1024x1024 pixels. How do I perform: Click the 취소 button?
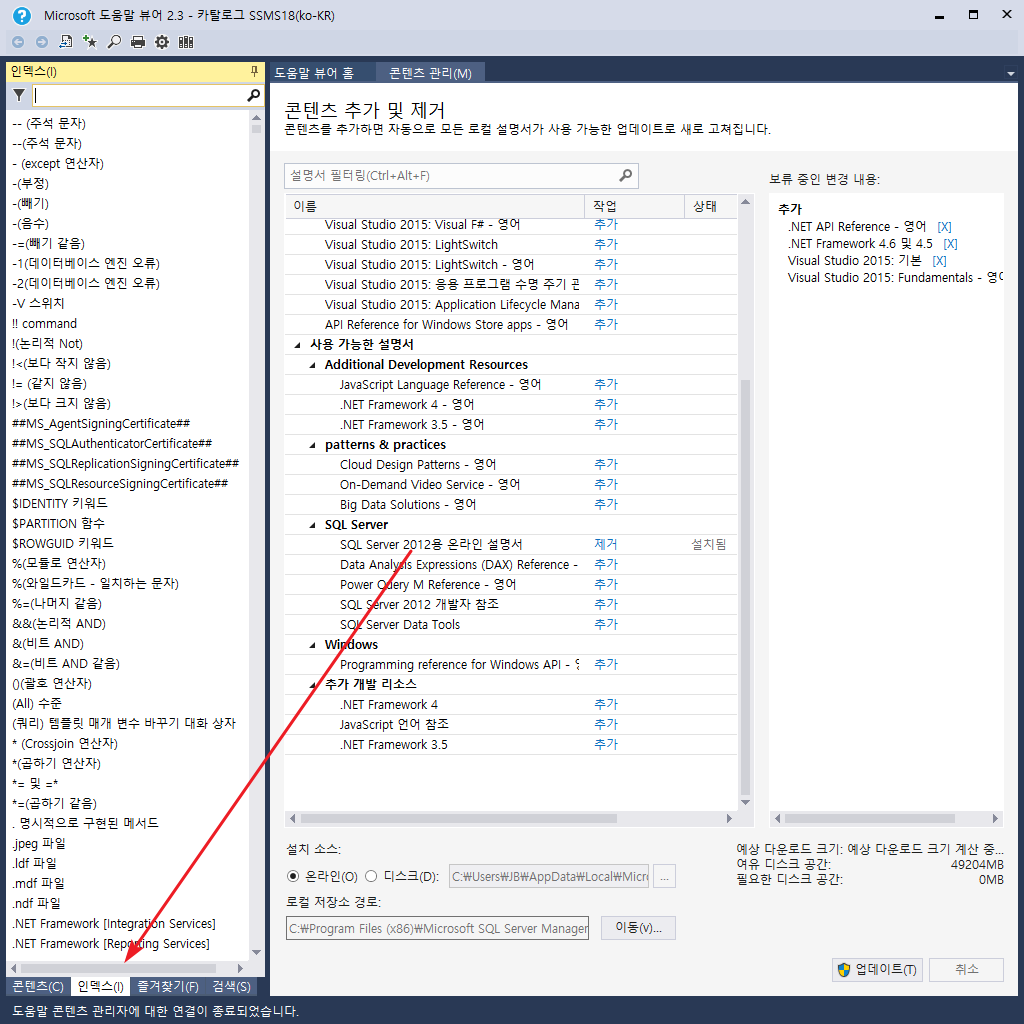(967, 970)
